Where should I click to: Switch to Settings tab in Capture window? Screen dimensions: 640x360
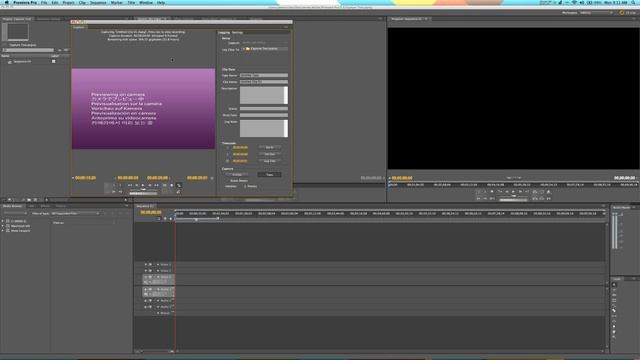pyautogui.click(x=237, y=32)
